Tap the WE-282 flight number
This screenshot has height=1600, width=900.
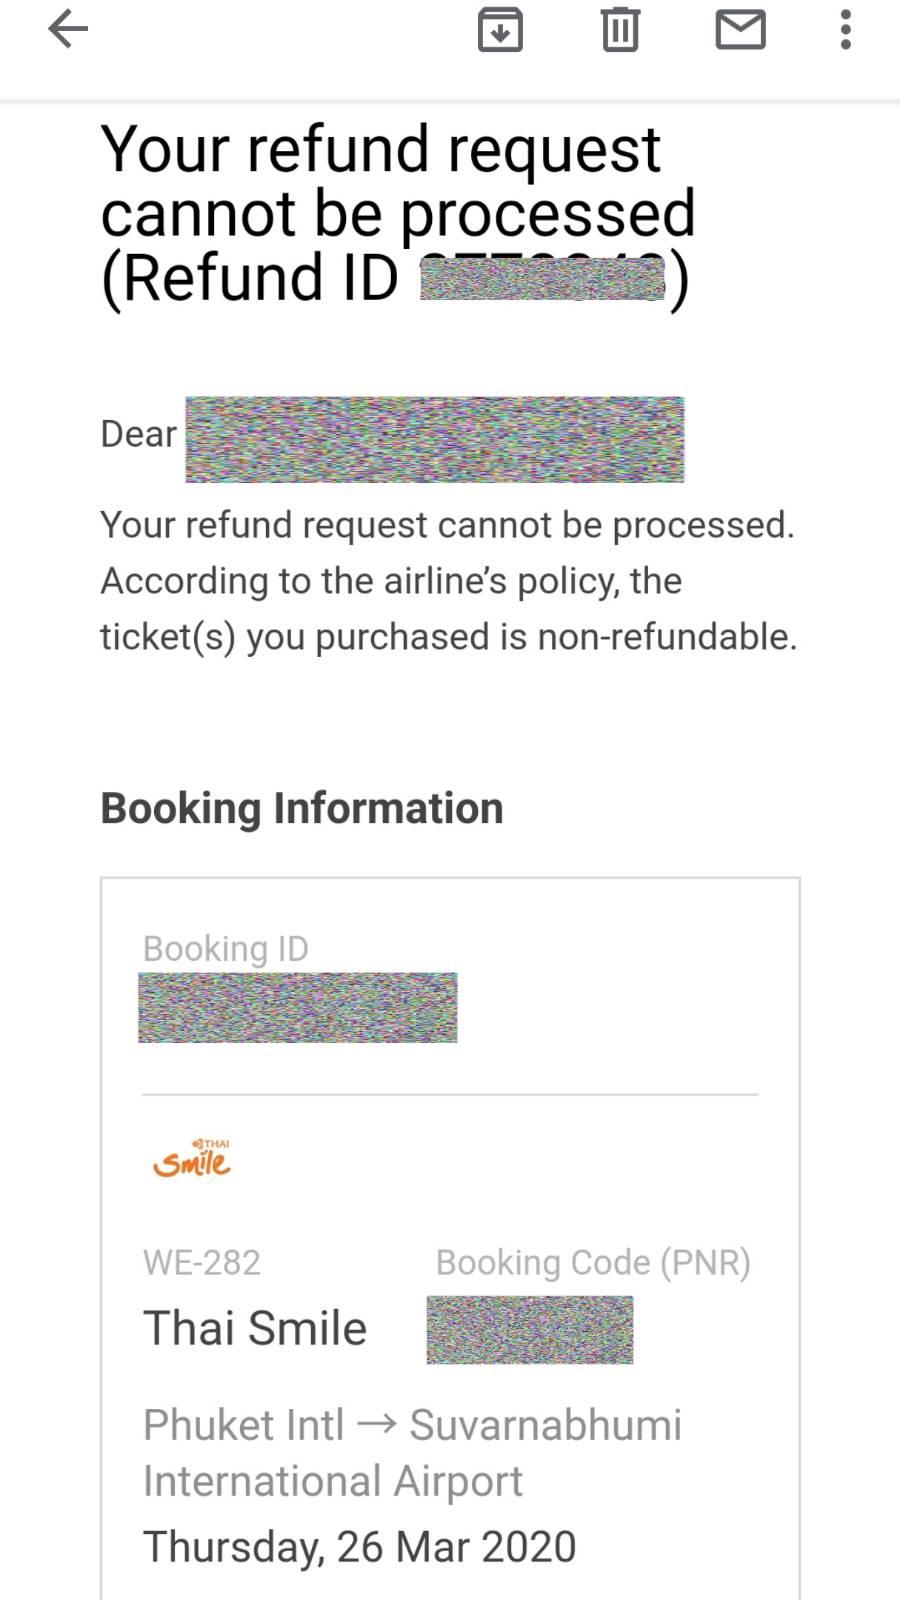(x=202, y=1262)
